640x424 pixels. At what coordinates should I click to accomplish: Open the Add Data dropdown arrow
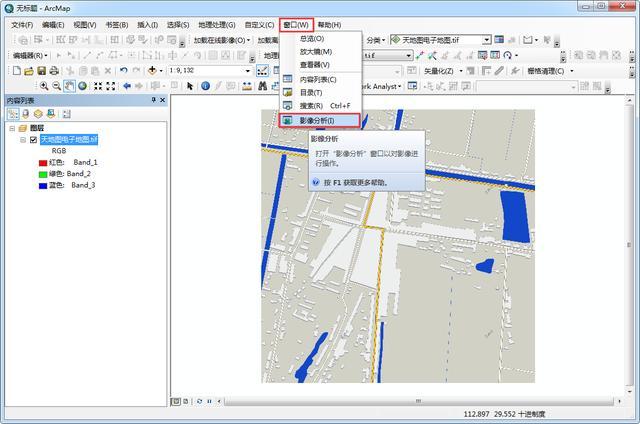tap(161, 71)
